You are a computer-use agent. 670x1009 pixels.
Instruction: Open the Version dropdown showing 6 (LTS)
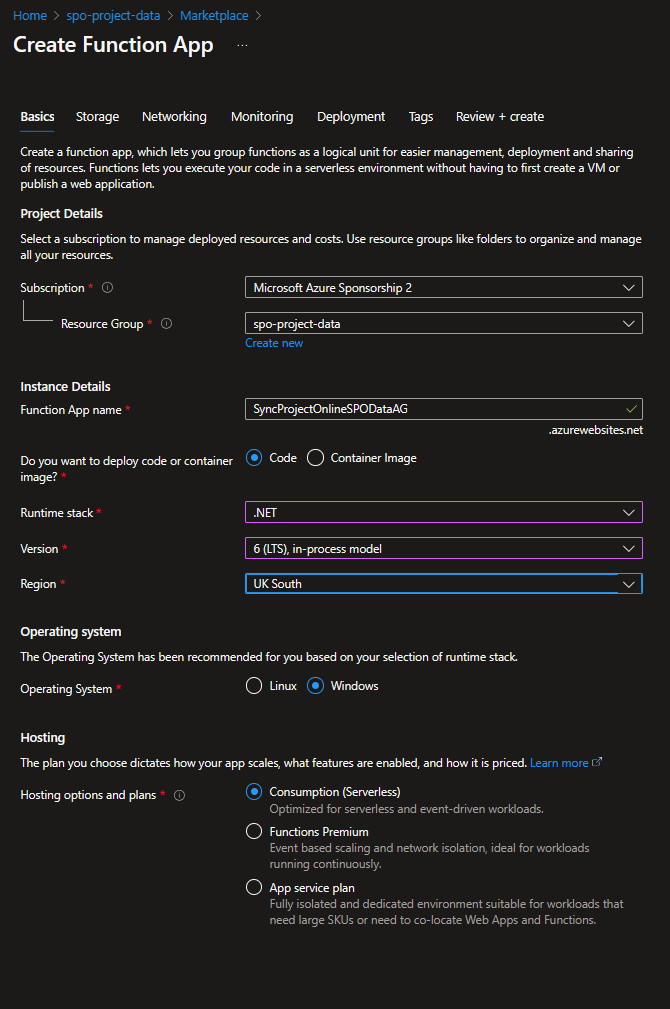click(629, 548)
